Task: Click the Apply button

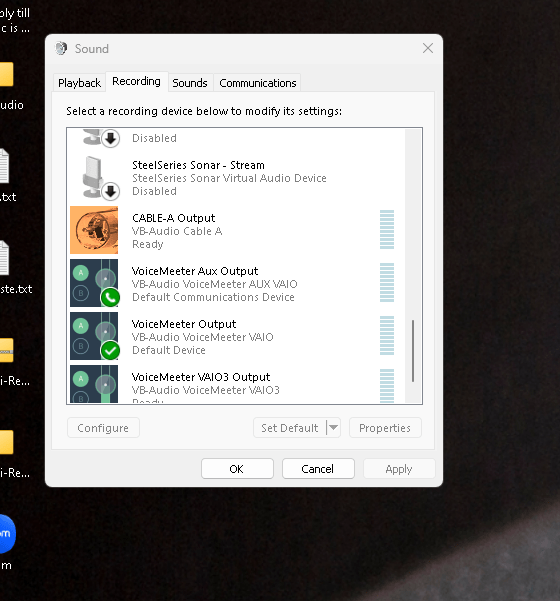Action: 399,469
